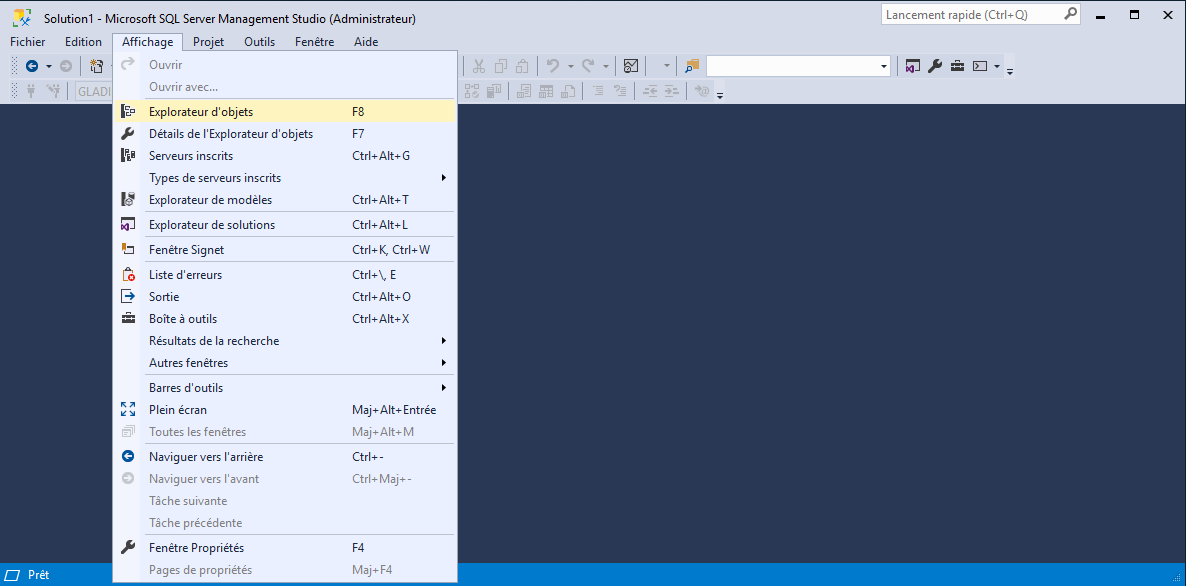Click the Undo toolbar icon
Screen dimensions: 1186x586
553,67
